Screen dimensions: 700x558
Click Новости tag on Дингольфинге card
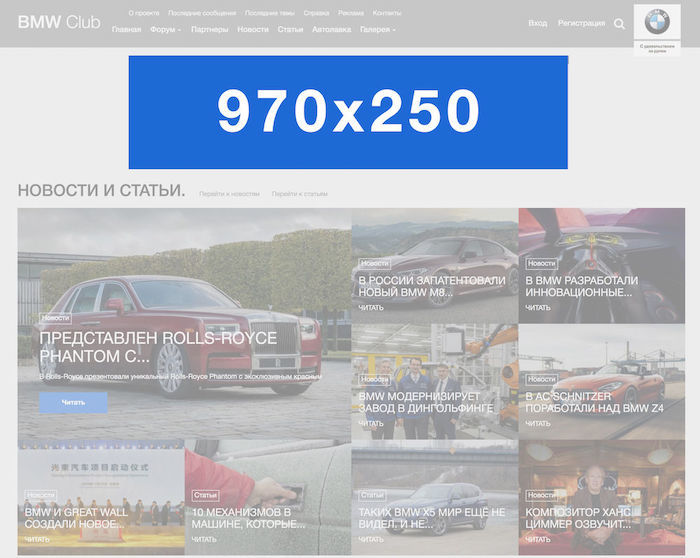coord(375,379)
